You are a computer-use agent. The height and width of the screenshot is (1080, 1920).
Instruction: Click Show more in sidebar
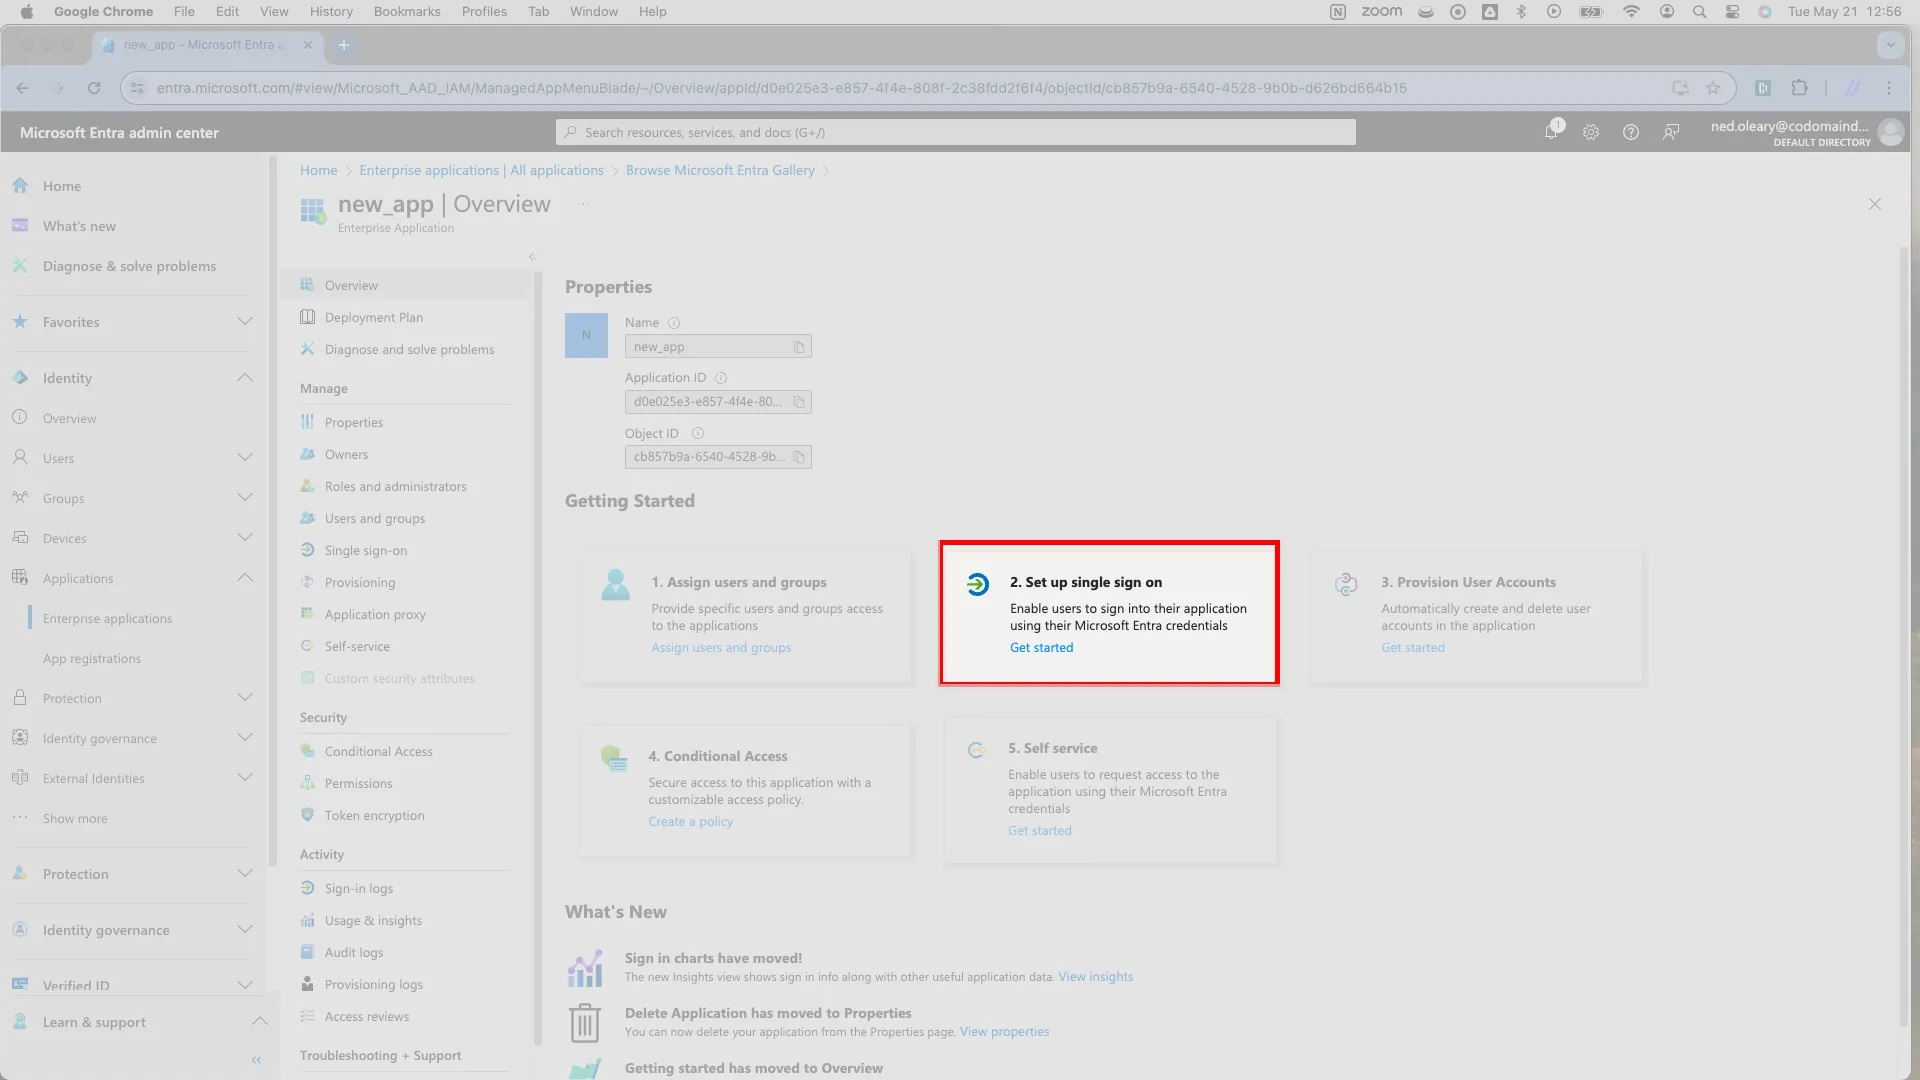[75, 819]
